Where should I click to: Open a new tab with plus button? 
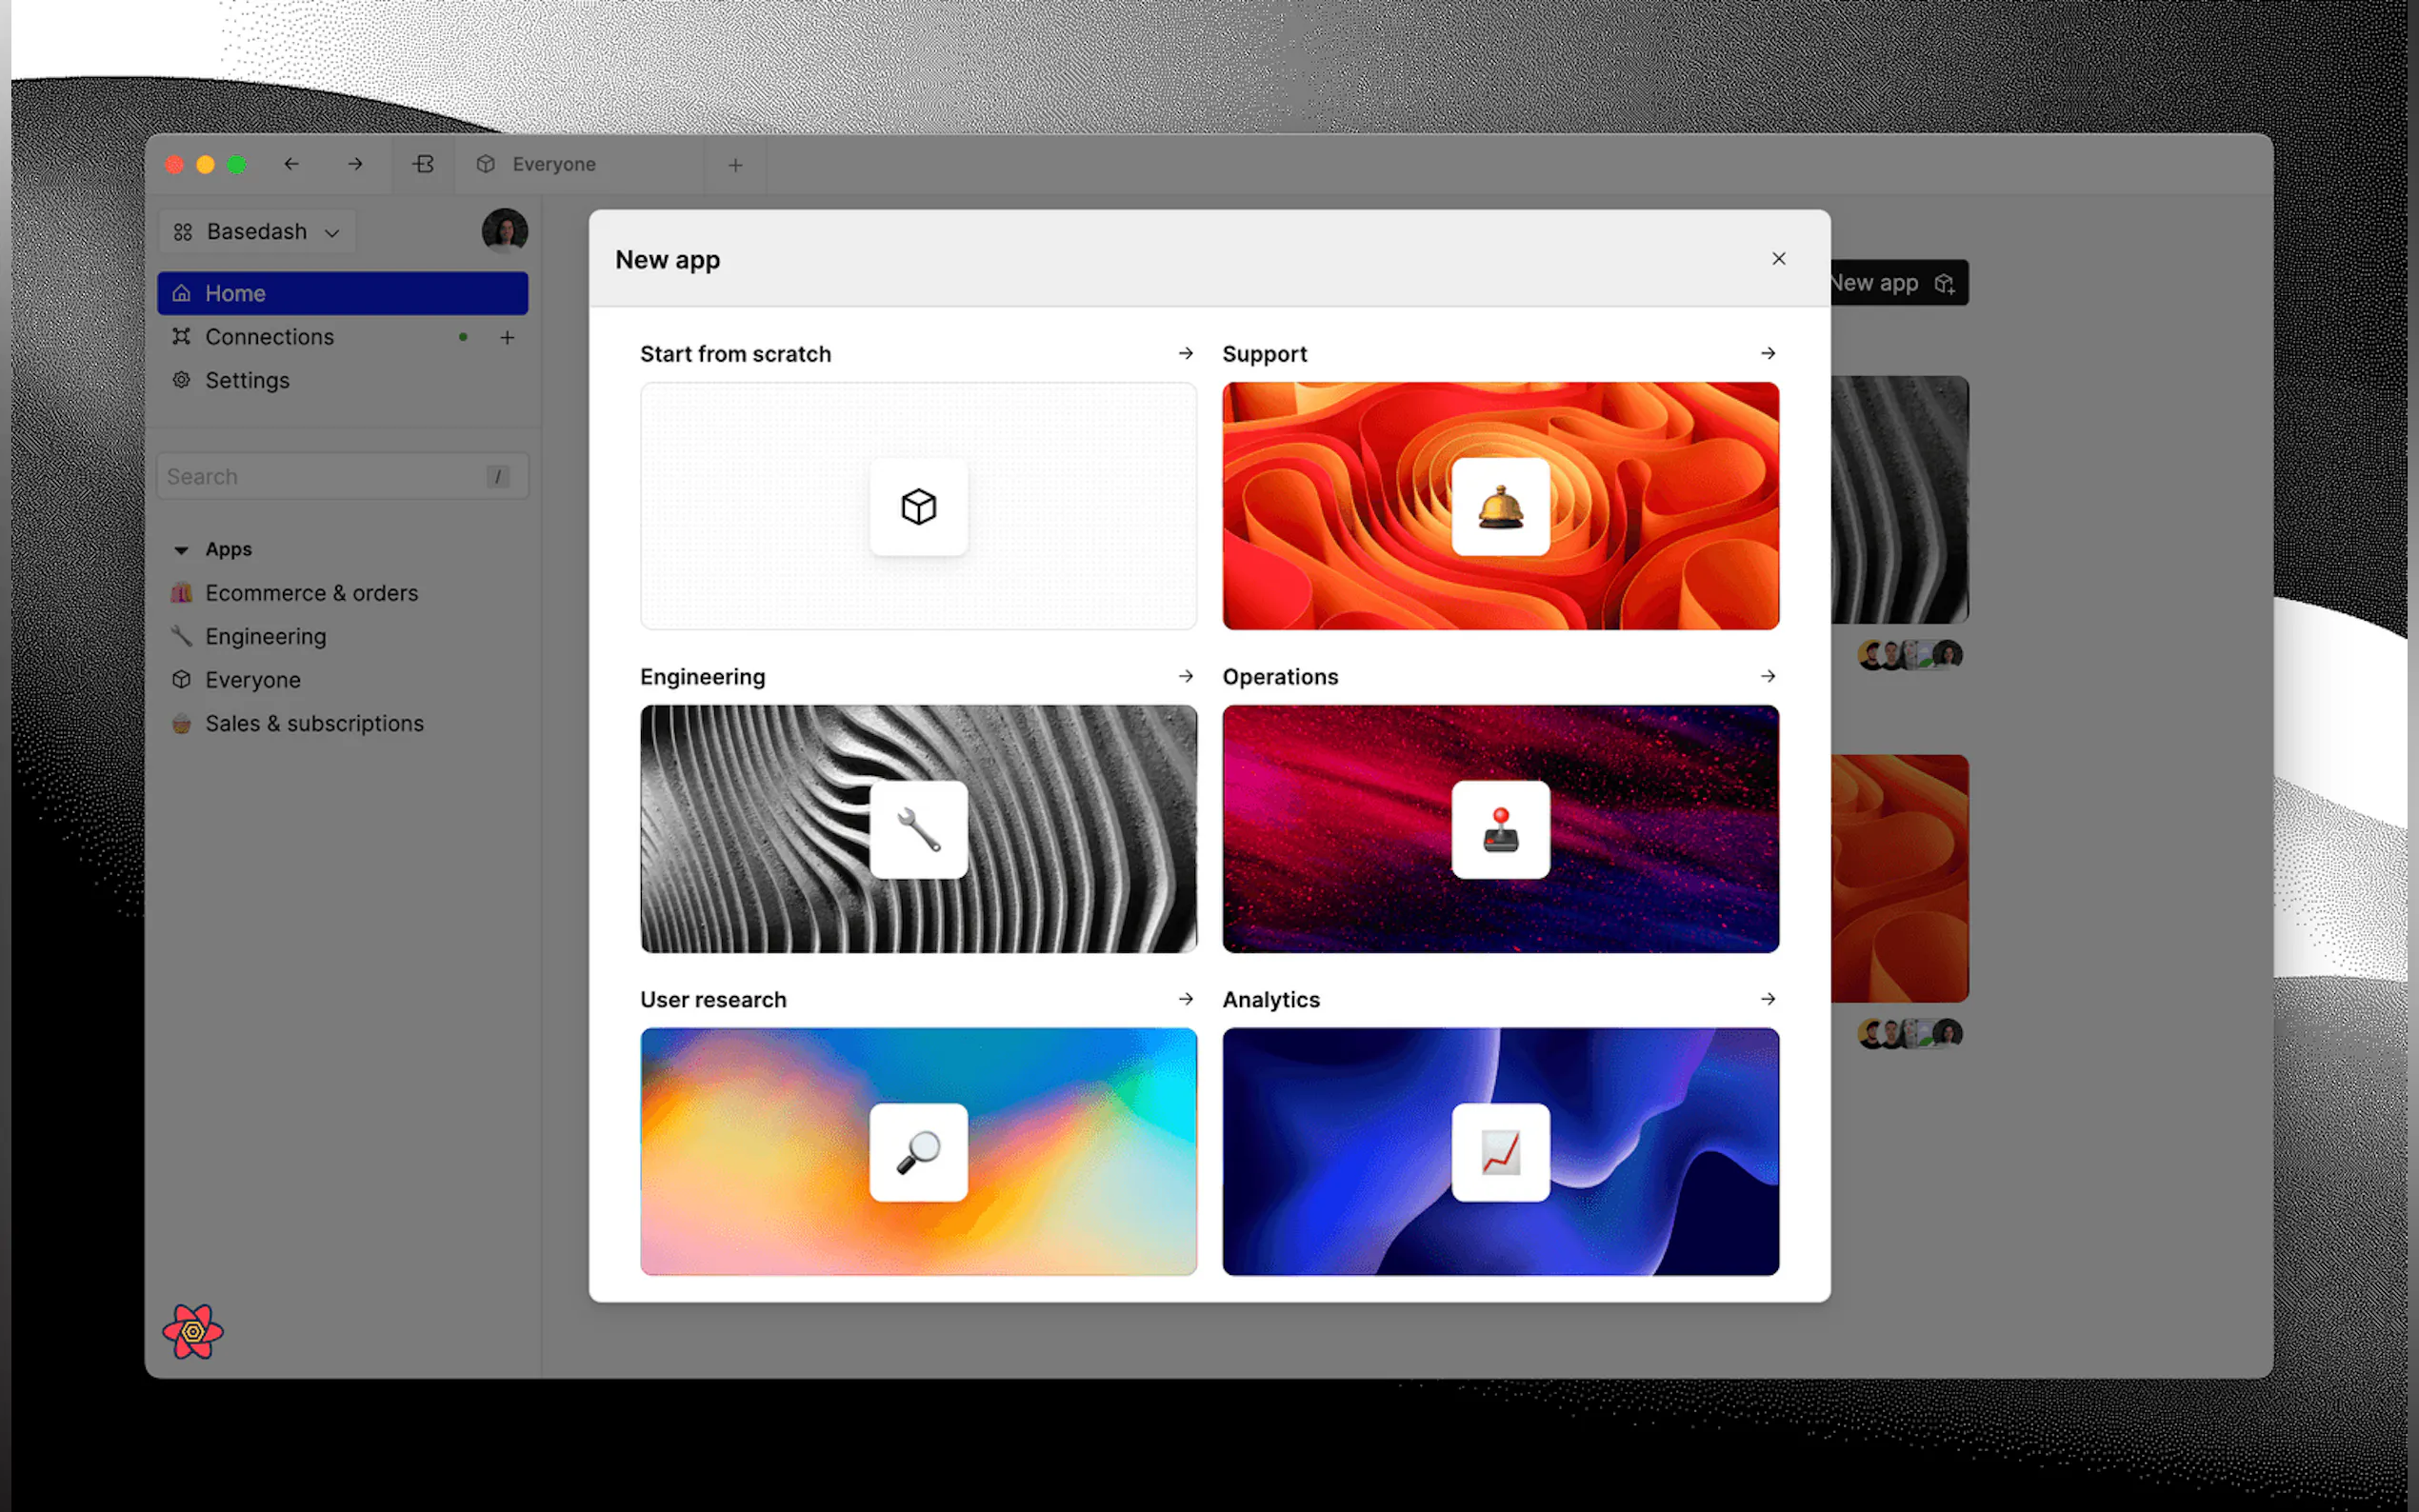pyautogui.click(x=735, y=165)
